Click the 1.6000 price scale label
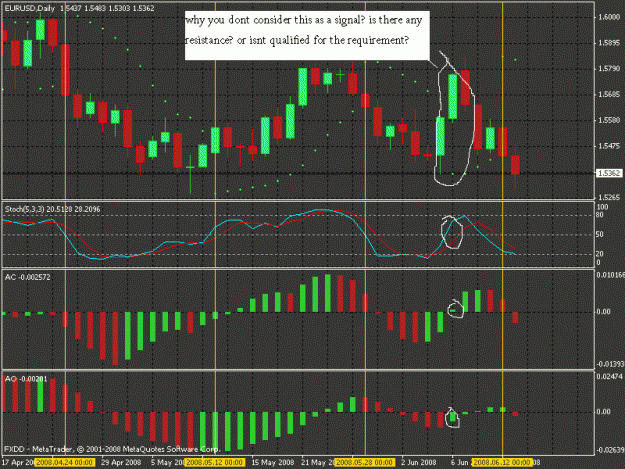Screen dimensions: 625x469 [609, 17]
